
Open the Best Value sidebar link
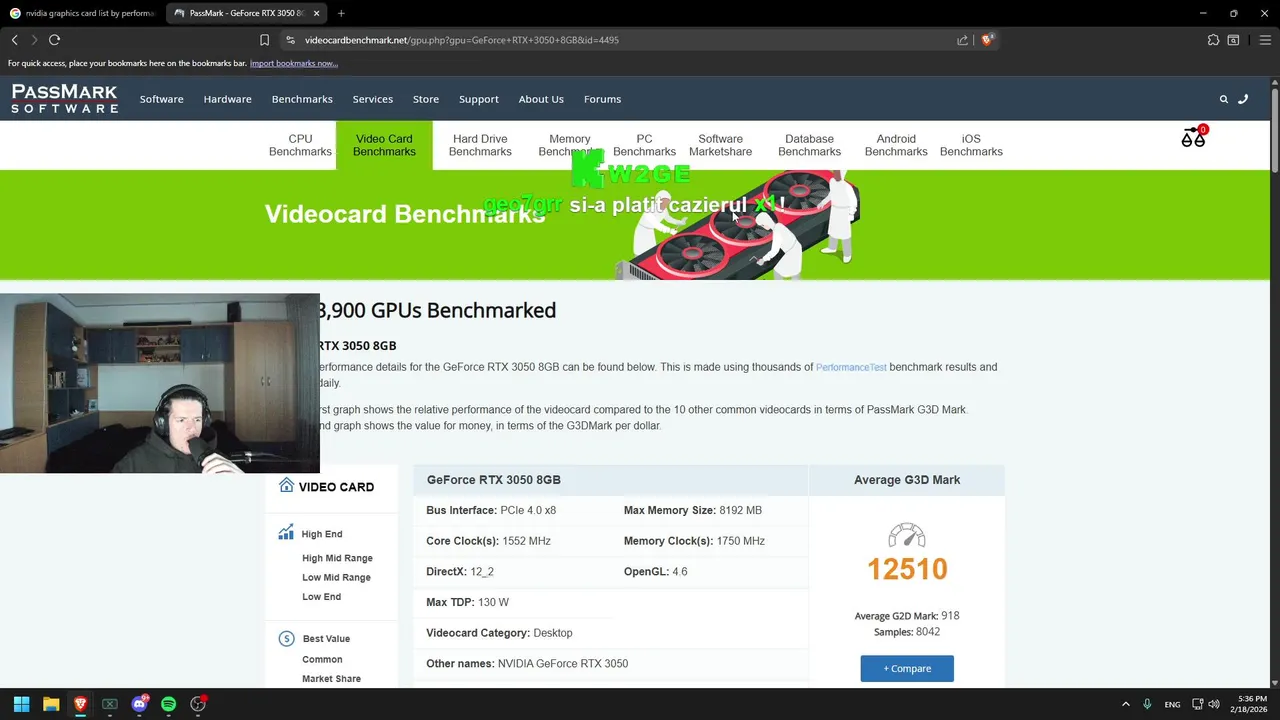(326, 638)
